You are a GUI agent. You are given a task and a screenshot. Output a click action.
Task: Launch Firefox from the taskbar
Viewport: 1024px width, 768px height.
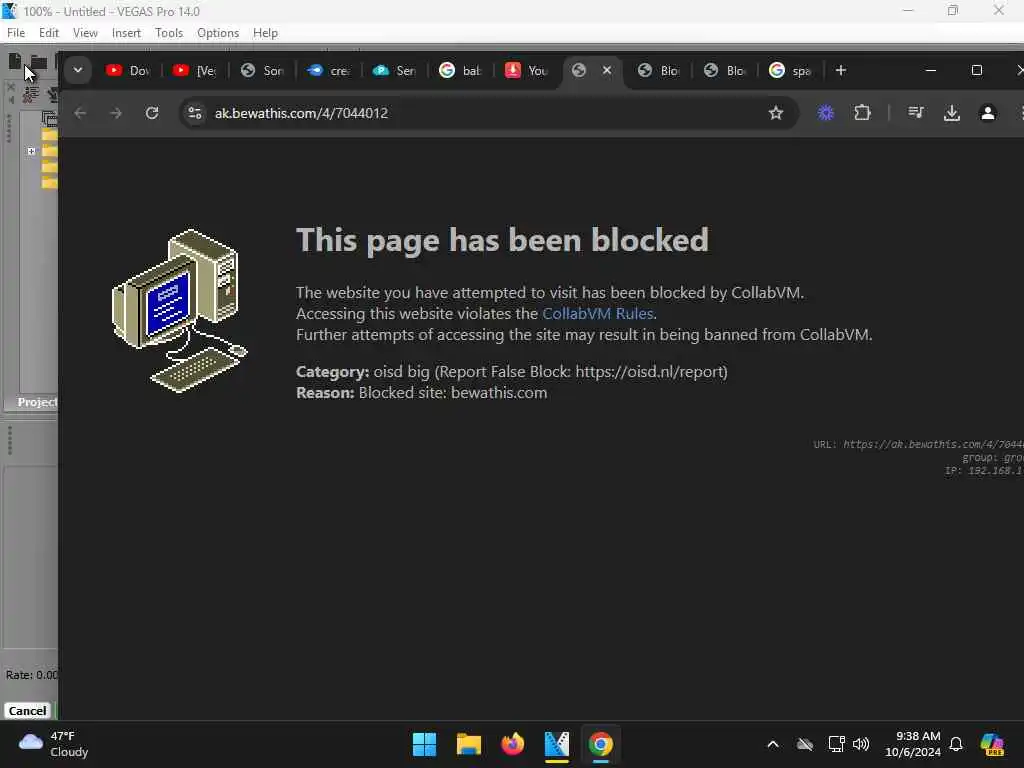513,744
